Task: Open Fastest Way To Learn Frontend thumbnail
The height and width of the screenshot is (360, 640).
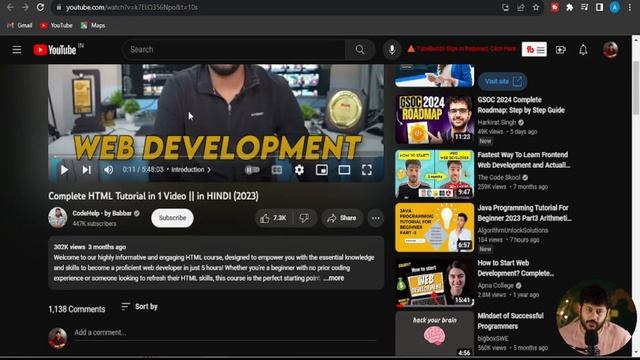Action: point(434,174)
